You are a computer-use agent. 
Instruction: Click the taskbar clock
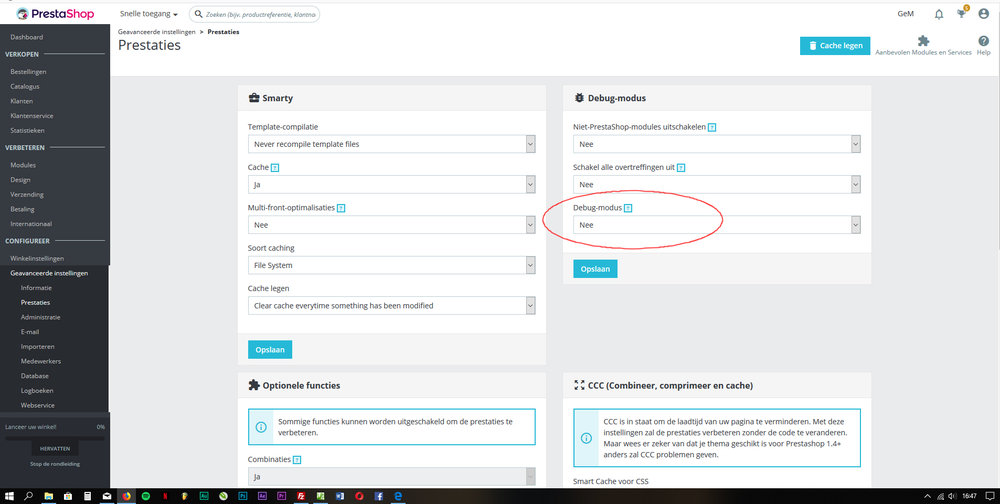(970, 496)
